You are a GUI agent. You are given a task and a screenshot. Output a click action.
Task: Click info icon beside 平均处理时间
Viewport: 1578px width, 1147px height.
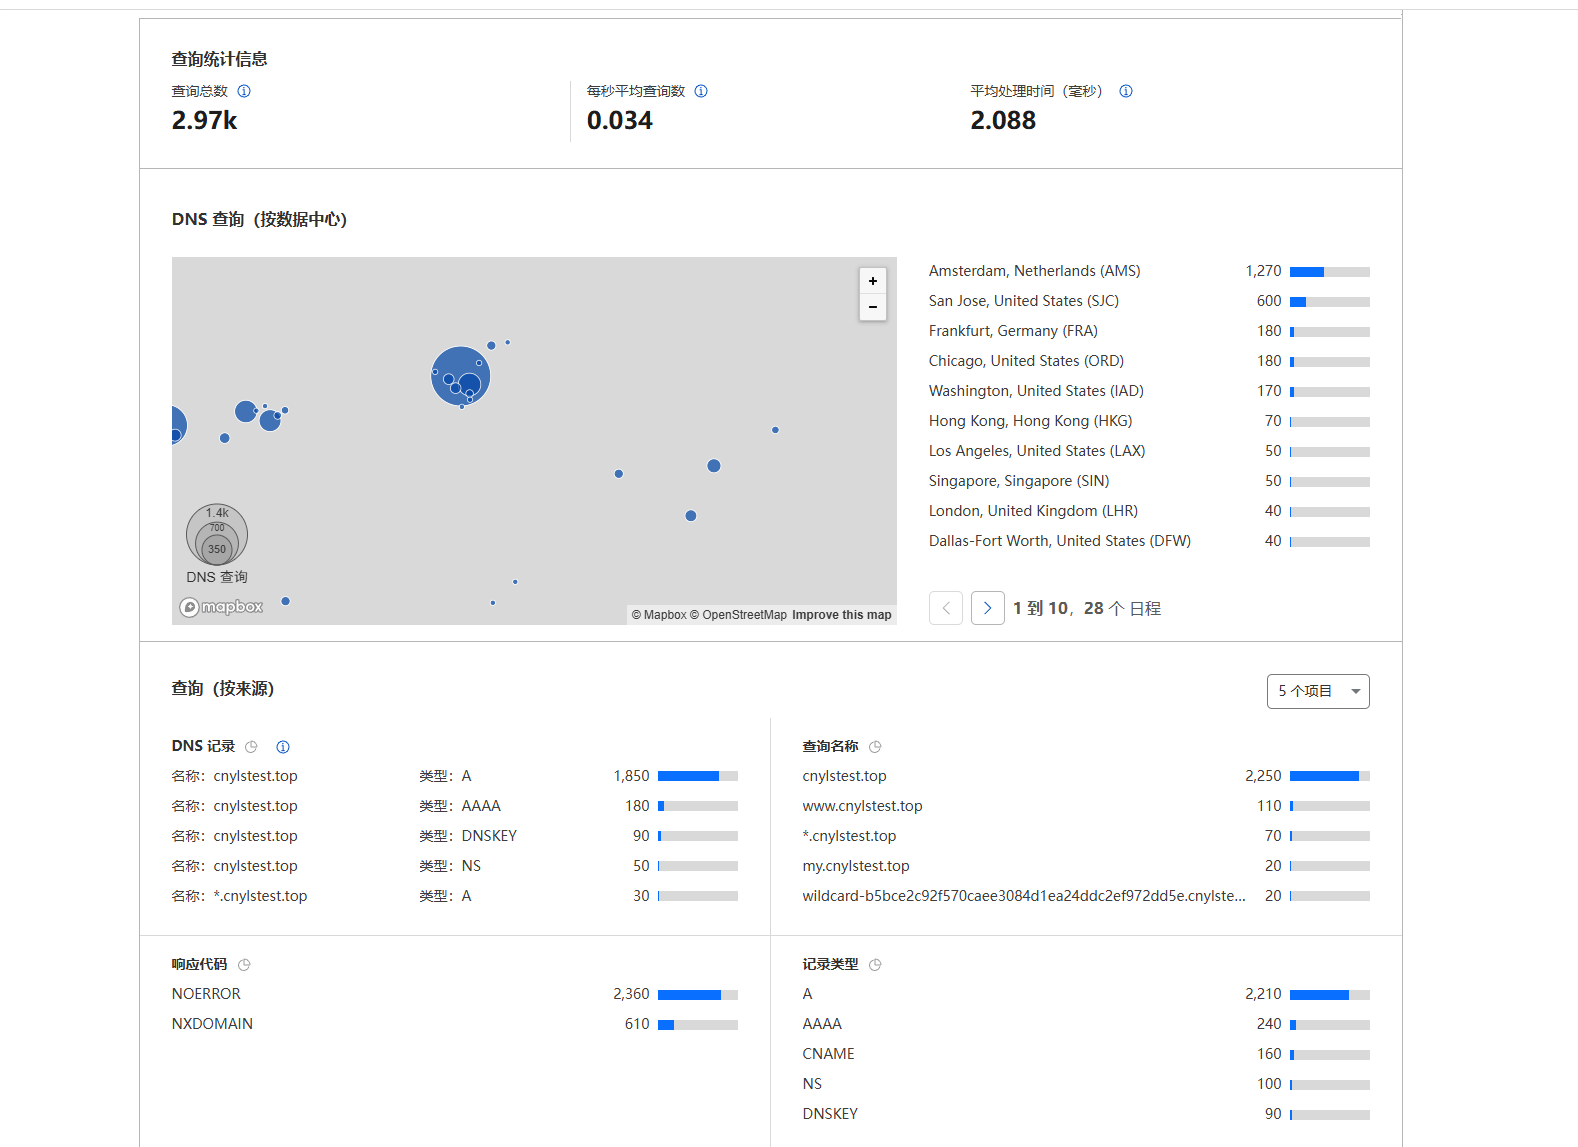click(1126, 91)
